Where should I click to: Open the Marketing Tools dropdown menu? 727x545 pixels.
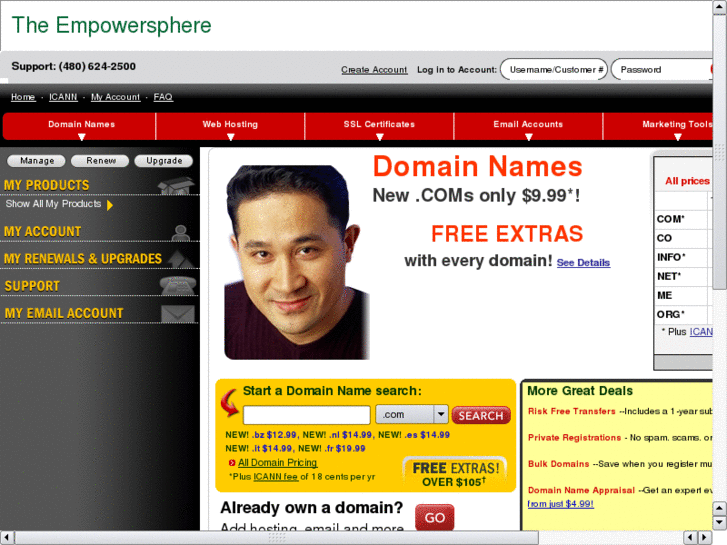click(658, 126)
